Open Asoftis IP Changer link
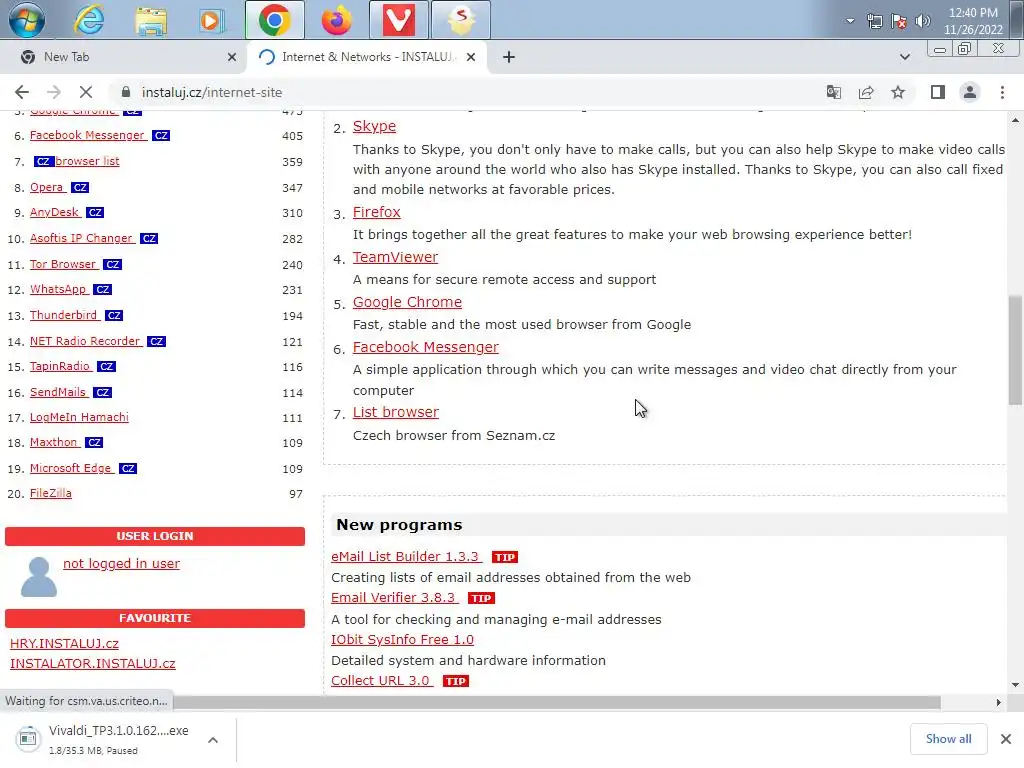Viewport: 1024px width, 768px height. pyautogui.click(x=81, y=238)
